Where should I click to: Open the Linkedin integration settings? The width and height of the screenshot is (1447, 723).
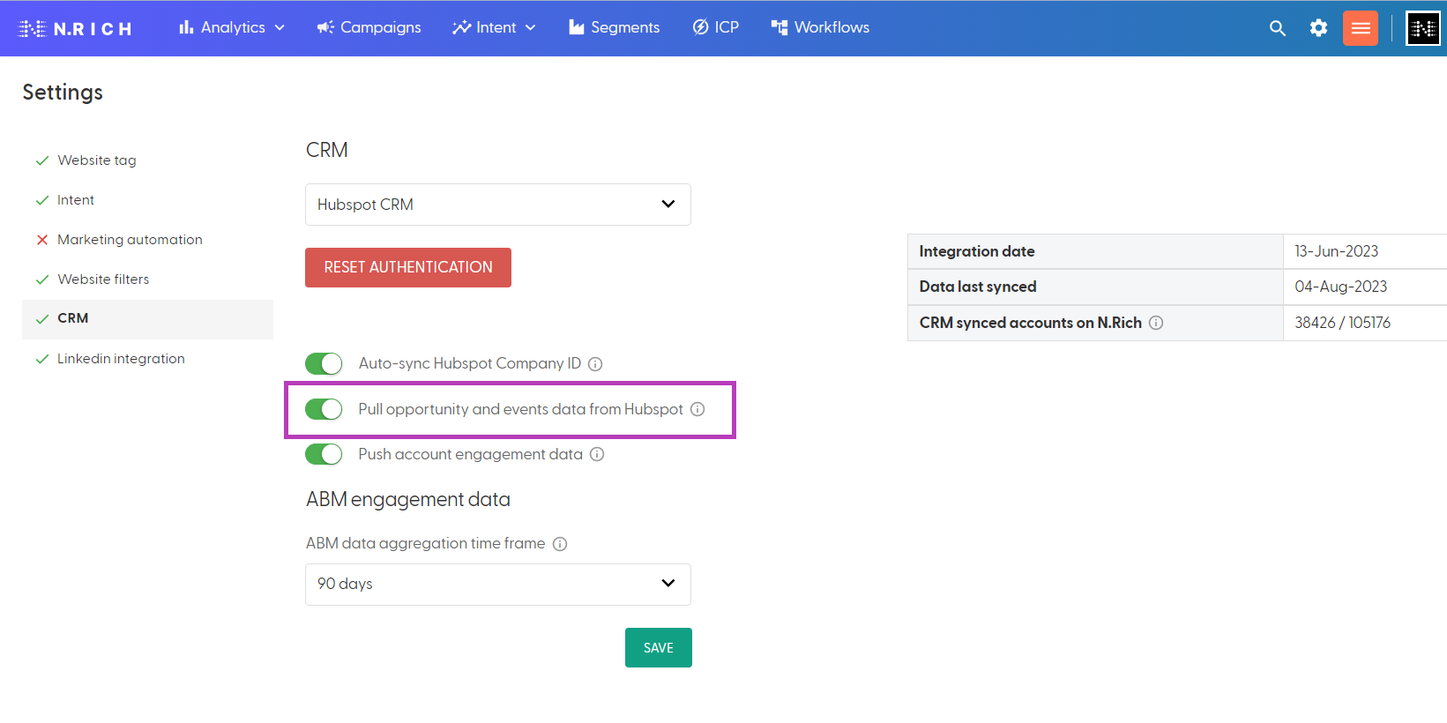click(122, 358)
